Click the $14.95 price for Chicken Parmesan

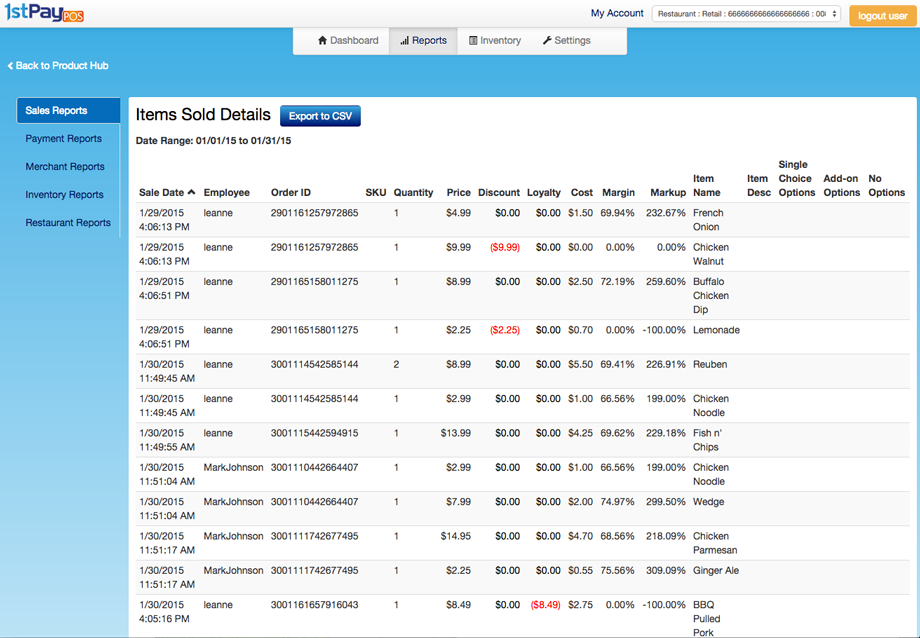click(456, 536)
